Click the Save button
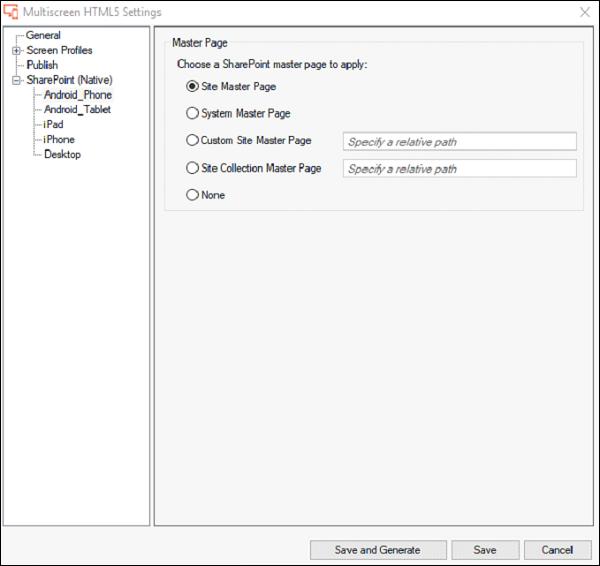Image resolution: width=600 pixels, height=566 pixels. point(485,550)
